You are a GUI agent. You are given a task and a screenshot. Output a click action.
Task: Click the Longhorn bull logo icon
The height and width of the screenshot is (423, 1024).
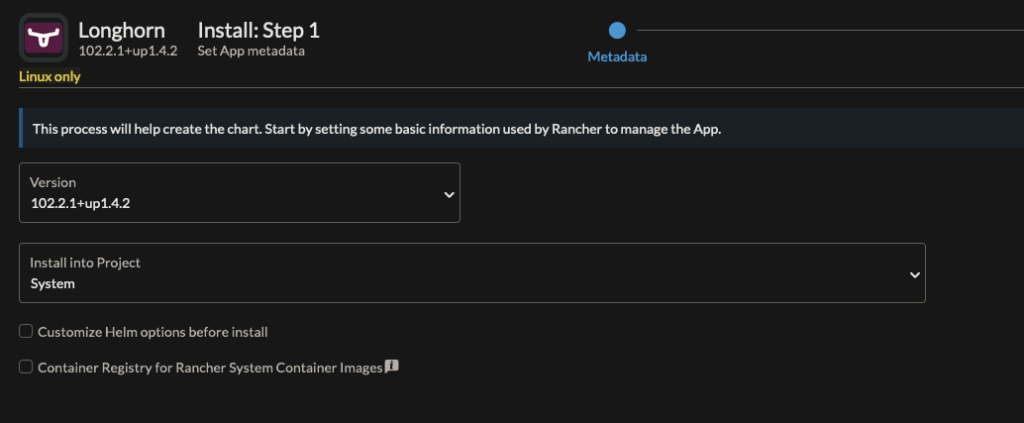43,38
